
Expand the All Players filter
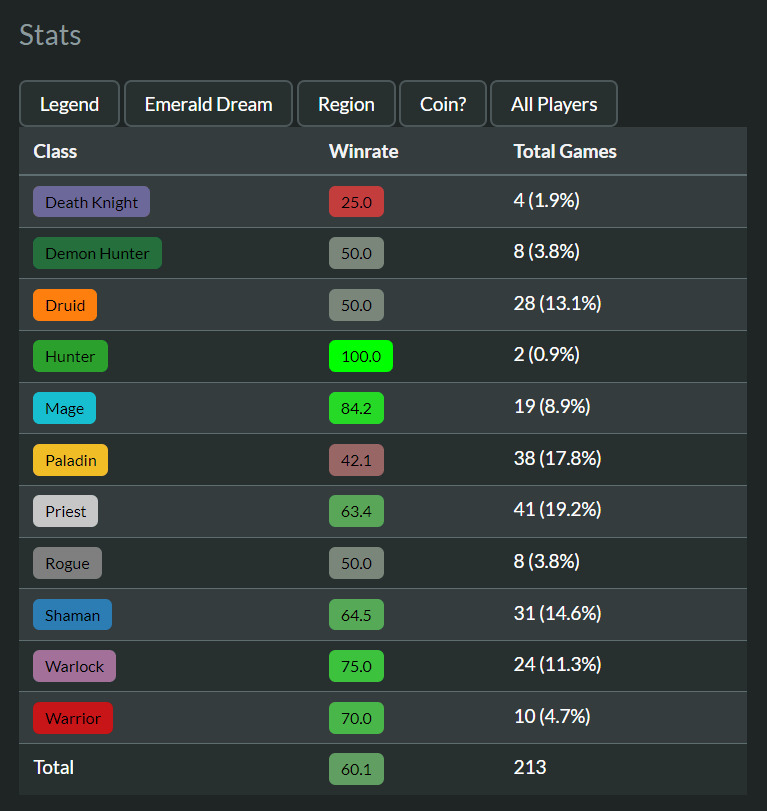[554, 104]
